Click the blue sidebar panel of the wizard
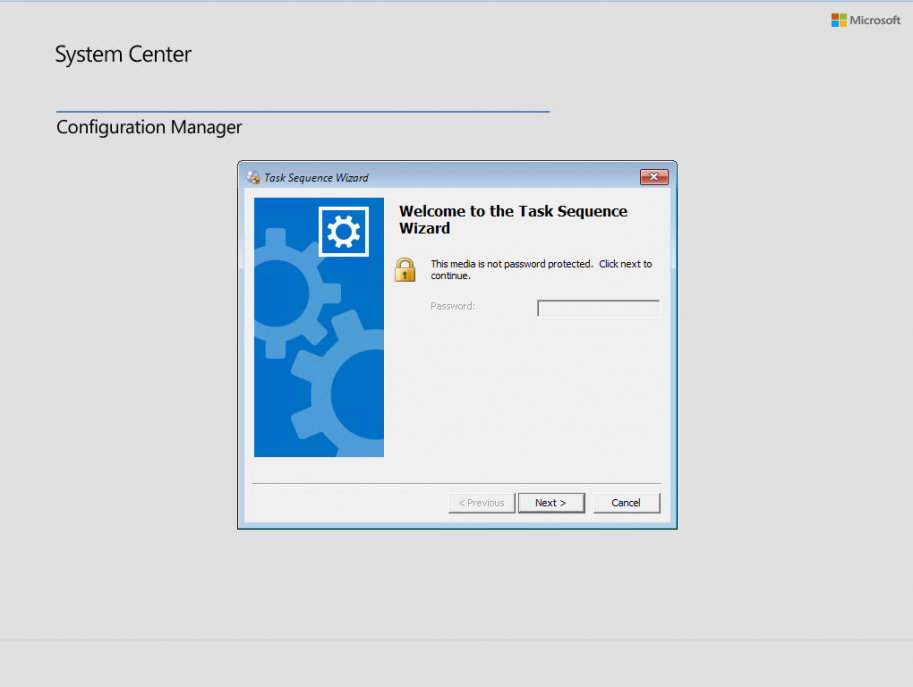This screenshot has width=913, height=687. coord(318,330)
